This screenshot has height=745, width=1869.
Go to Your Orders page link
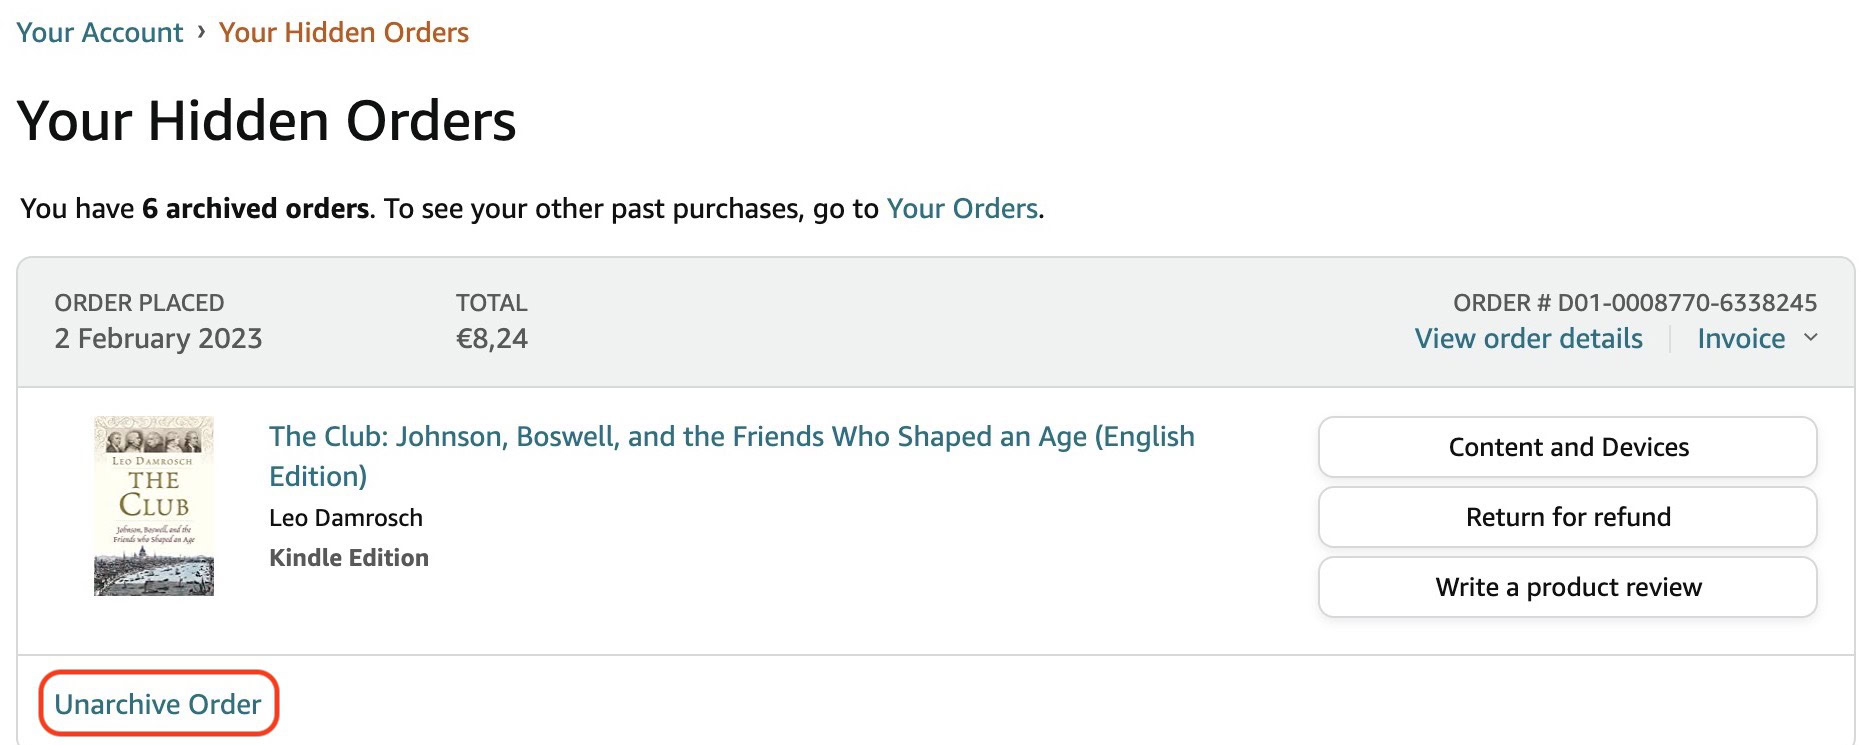(x=962, y=209)
